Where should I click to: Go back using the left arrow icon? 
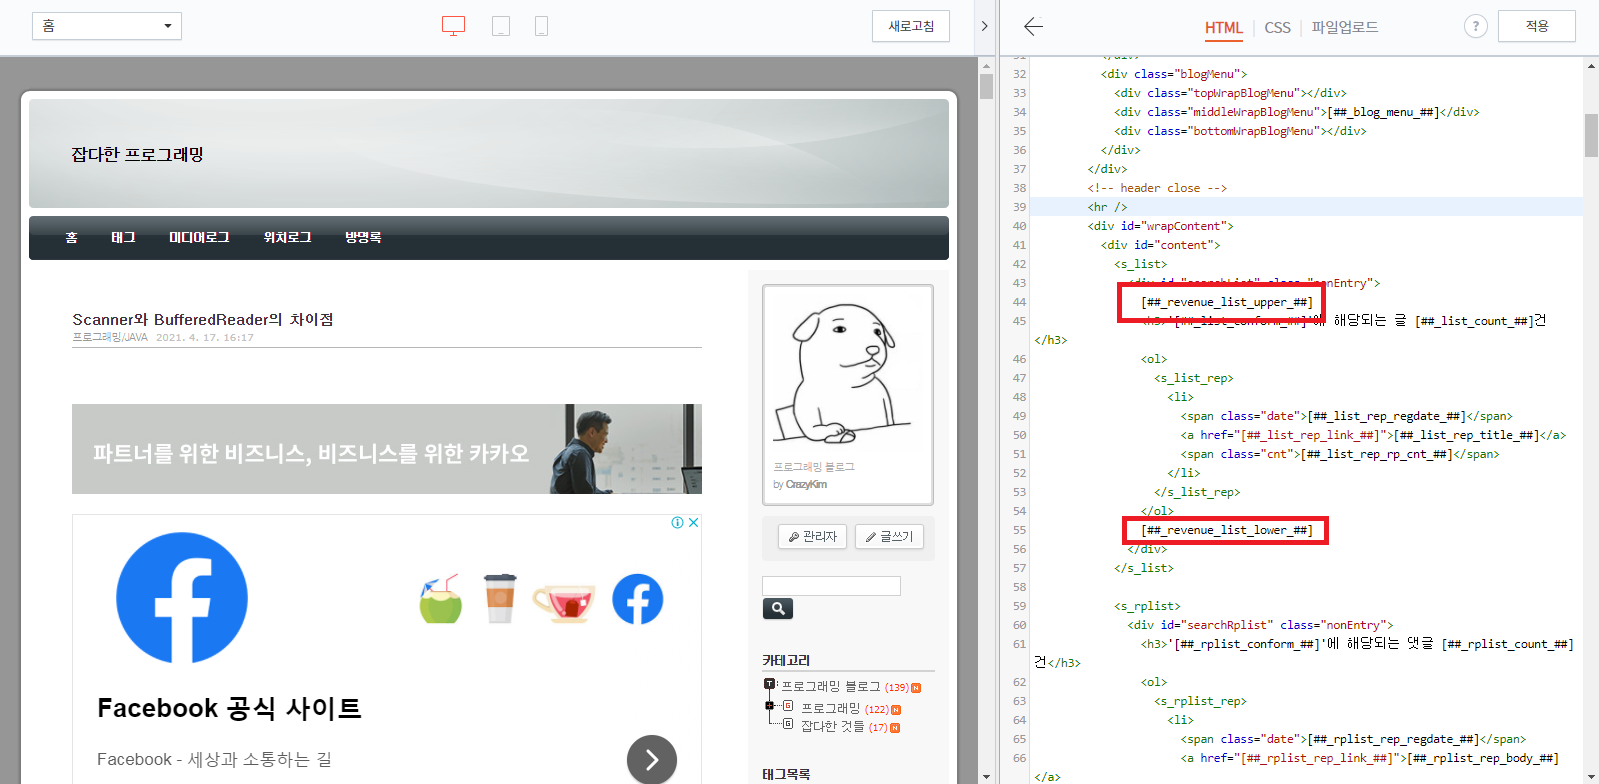[x=1034, y=26]
